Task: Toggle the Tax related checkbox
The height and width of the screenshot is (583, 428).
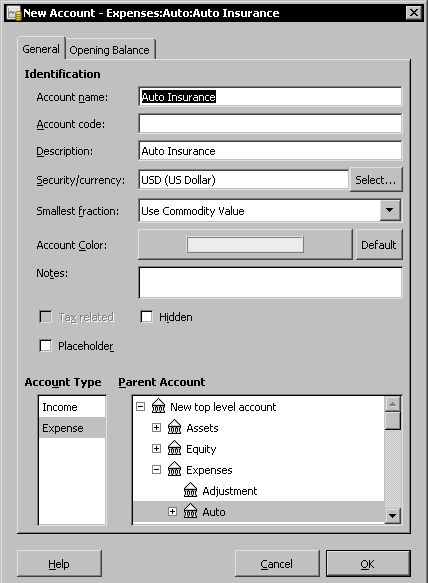Action: [x=45, y=317]
